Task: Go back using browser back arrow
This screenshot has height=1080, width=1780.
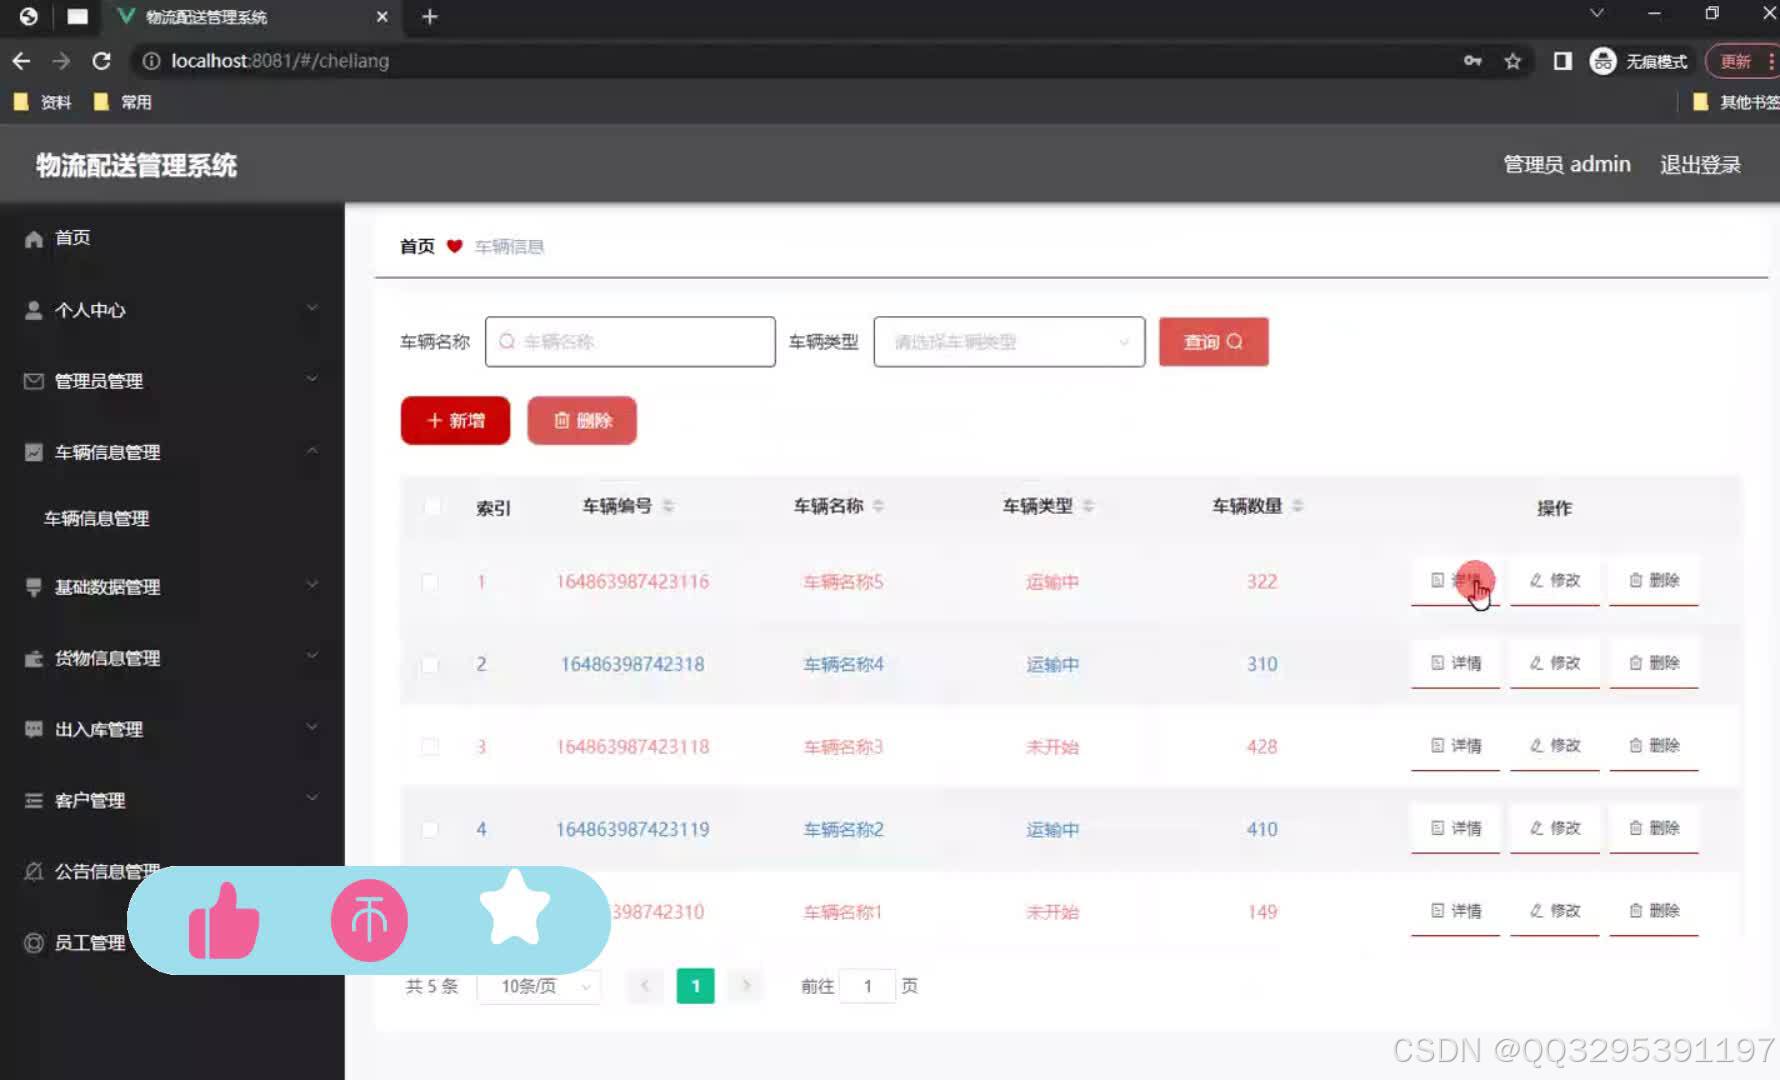Action: (21, 61)
